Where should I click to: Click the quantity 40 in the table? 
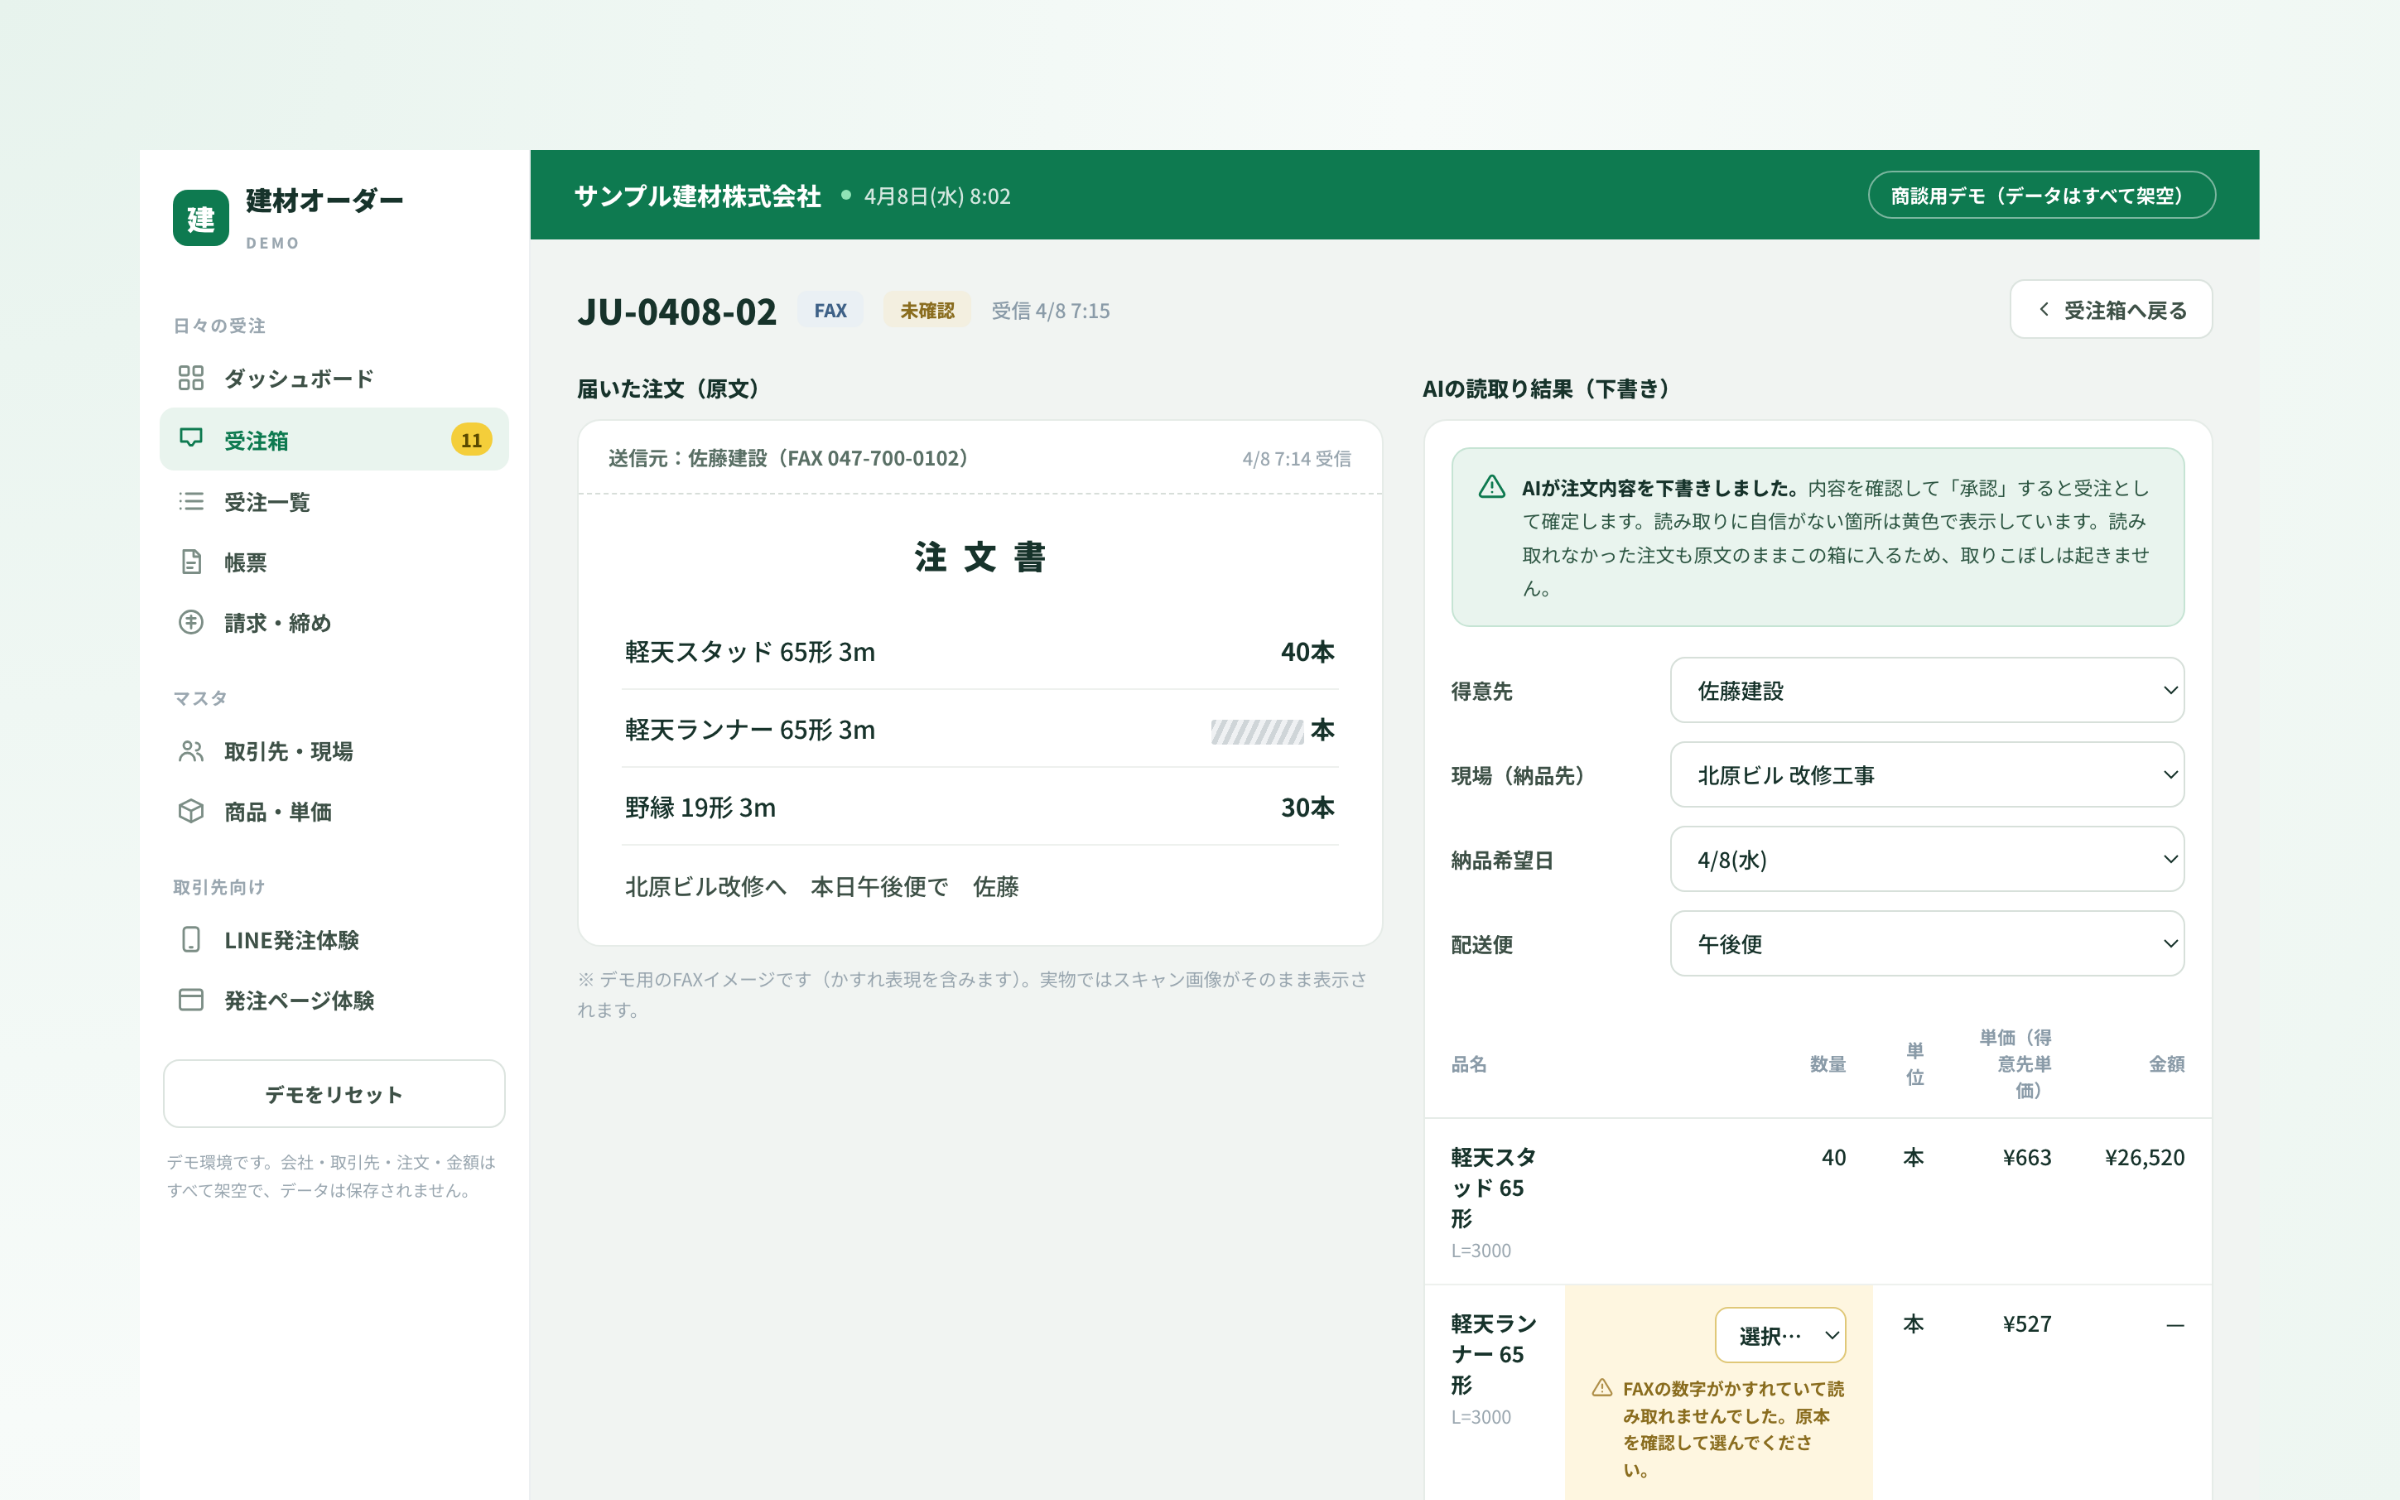[x=1834, y=1157]
